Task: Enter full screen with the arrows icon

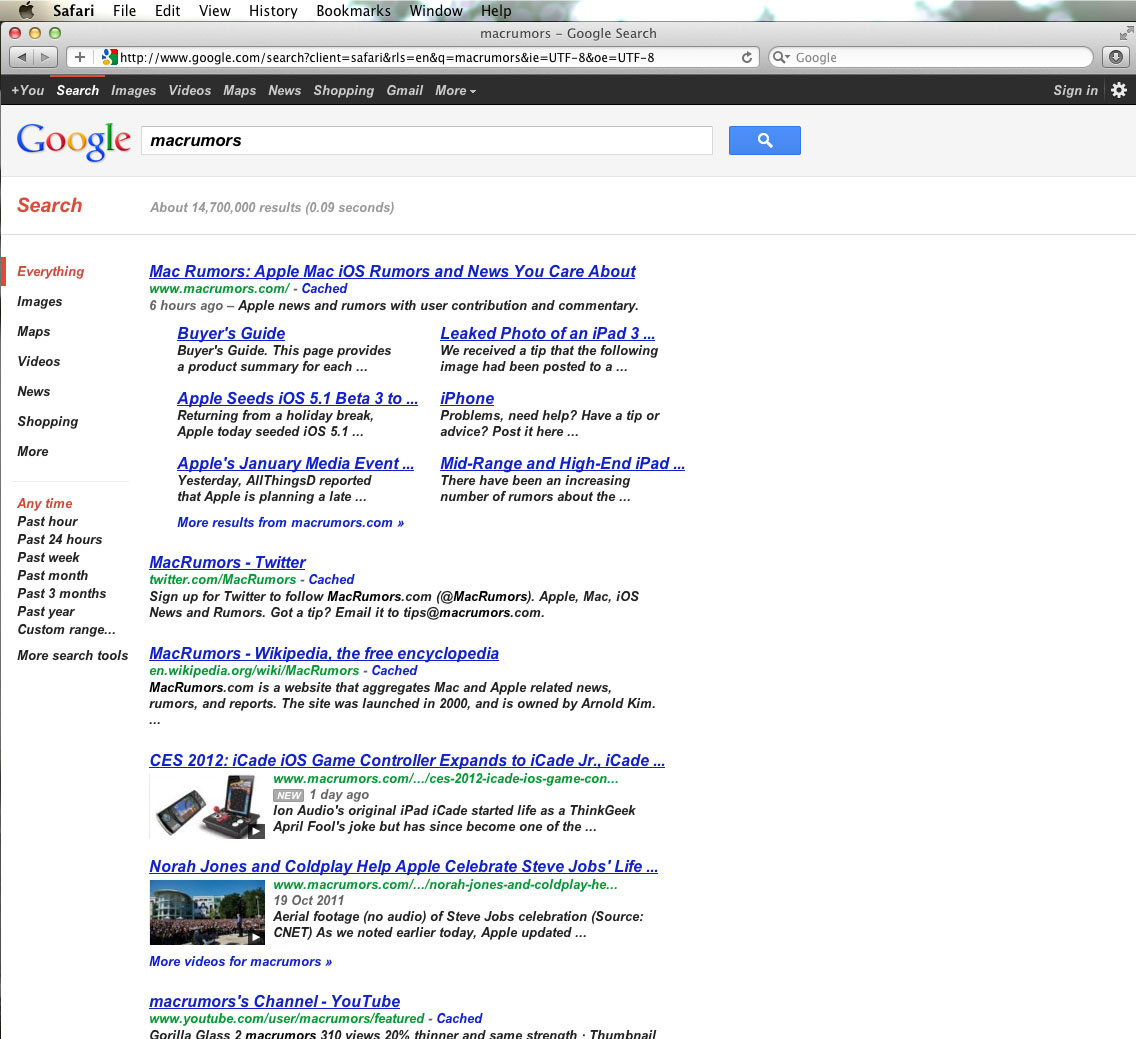Action: (x=1126, y=33)
